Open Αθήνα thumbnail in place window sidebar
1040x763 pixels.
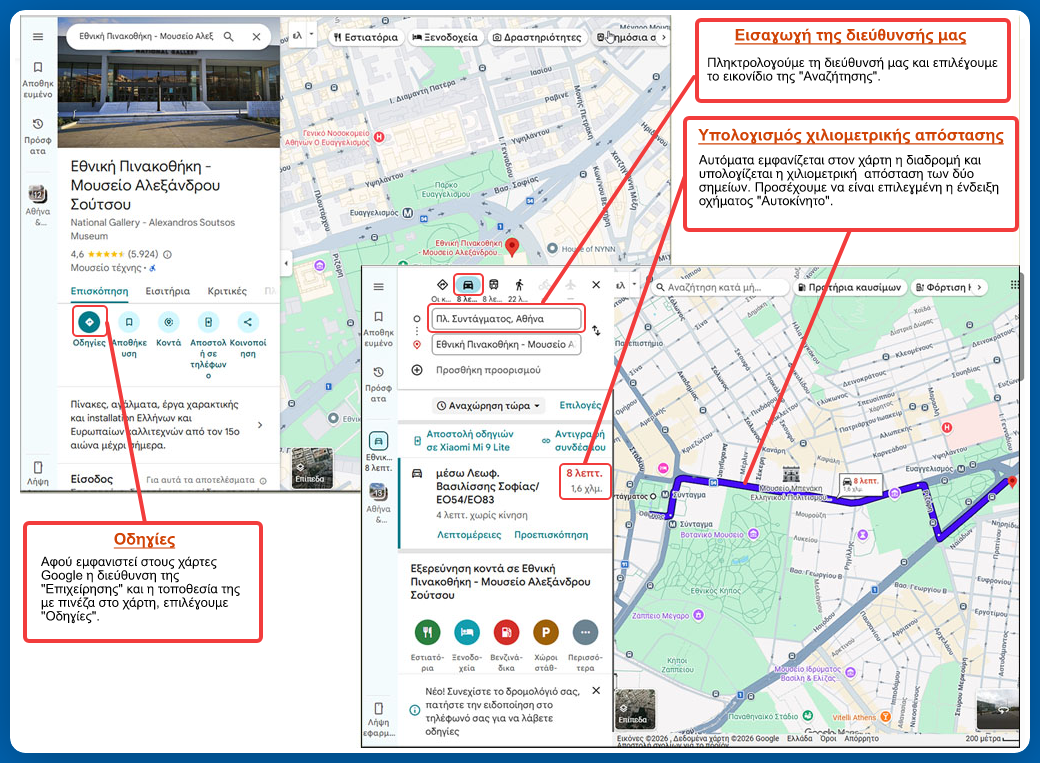(38, 194)
